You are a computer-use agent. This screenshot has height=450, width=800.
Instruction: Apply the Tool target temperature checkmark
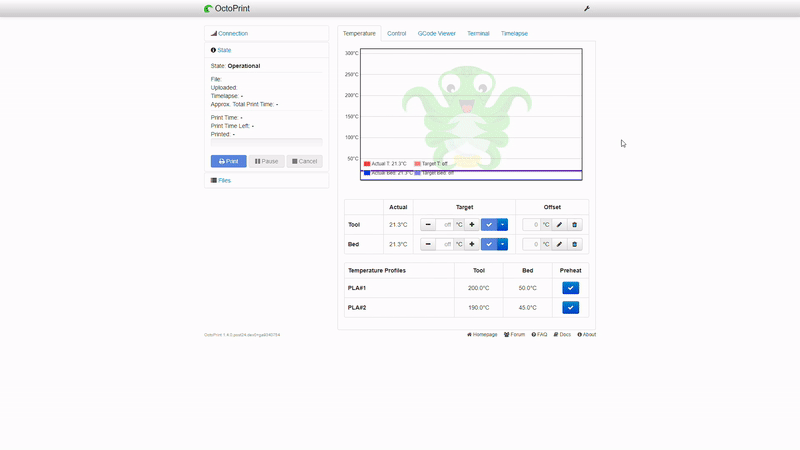[x=489, y=224]
